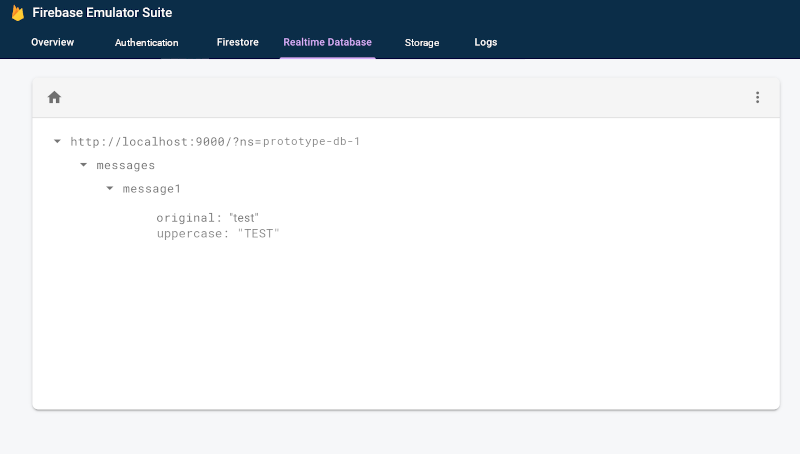Open the three-dot more options menu
Screen dimensions: 800x454
(x=757, y=97)
